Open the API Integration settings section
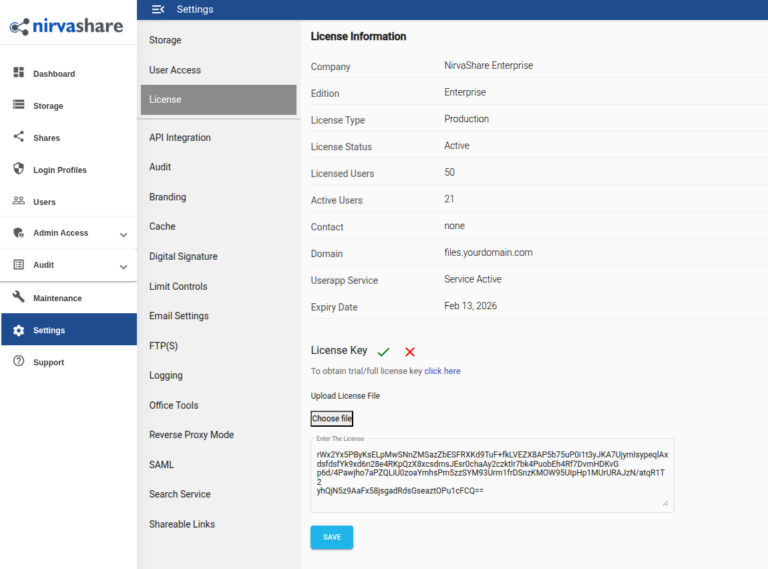768x569 pixels. (180, 137)
